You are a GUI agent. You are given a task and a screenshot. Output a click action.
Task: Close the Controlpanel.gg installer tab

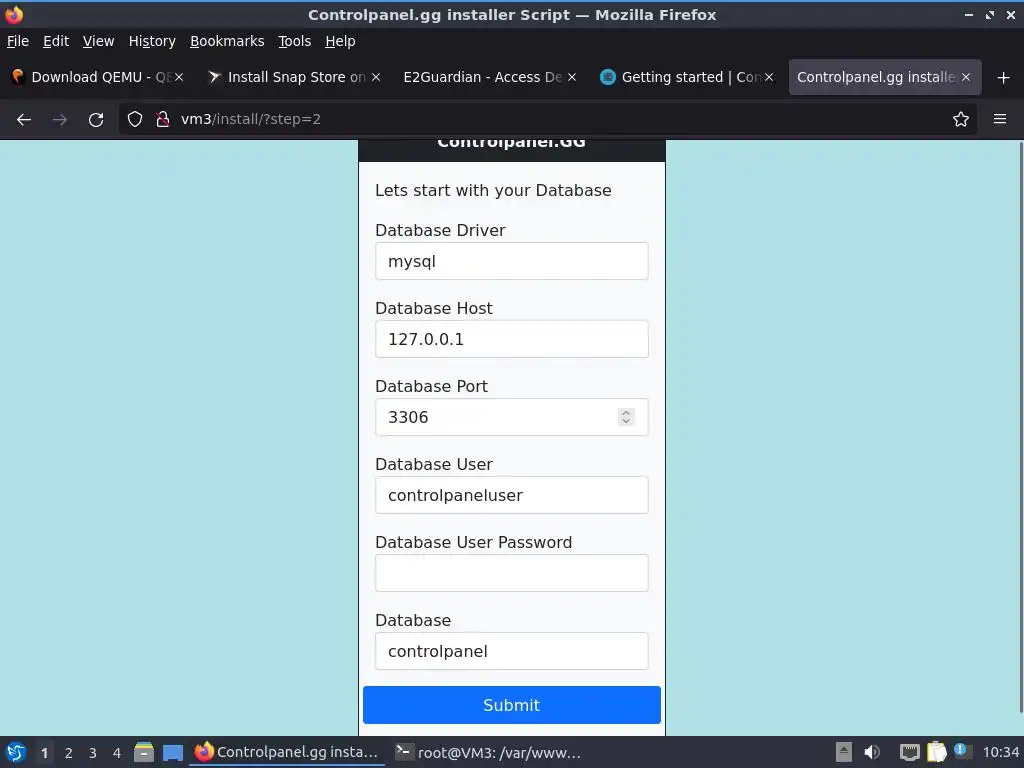pyautogui.click(x=966, y=77)
